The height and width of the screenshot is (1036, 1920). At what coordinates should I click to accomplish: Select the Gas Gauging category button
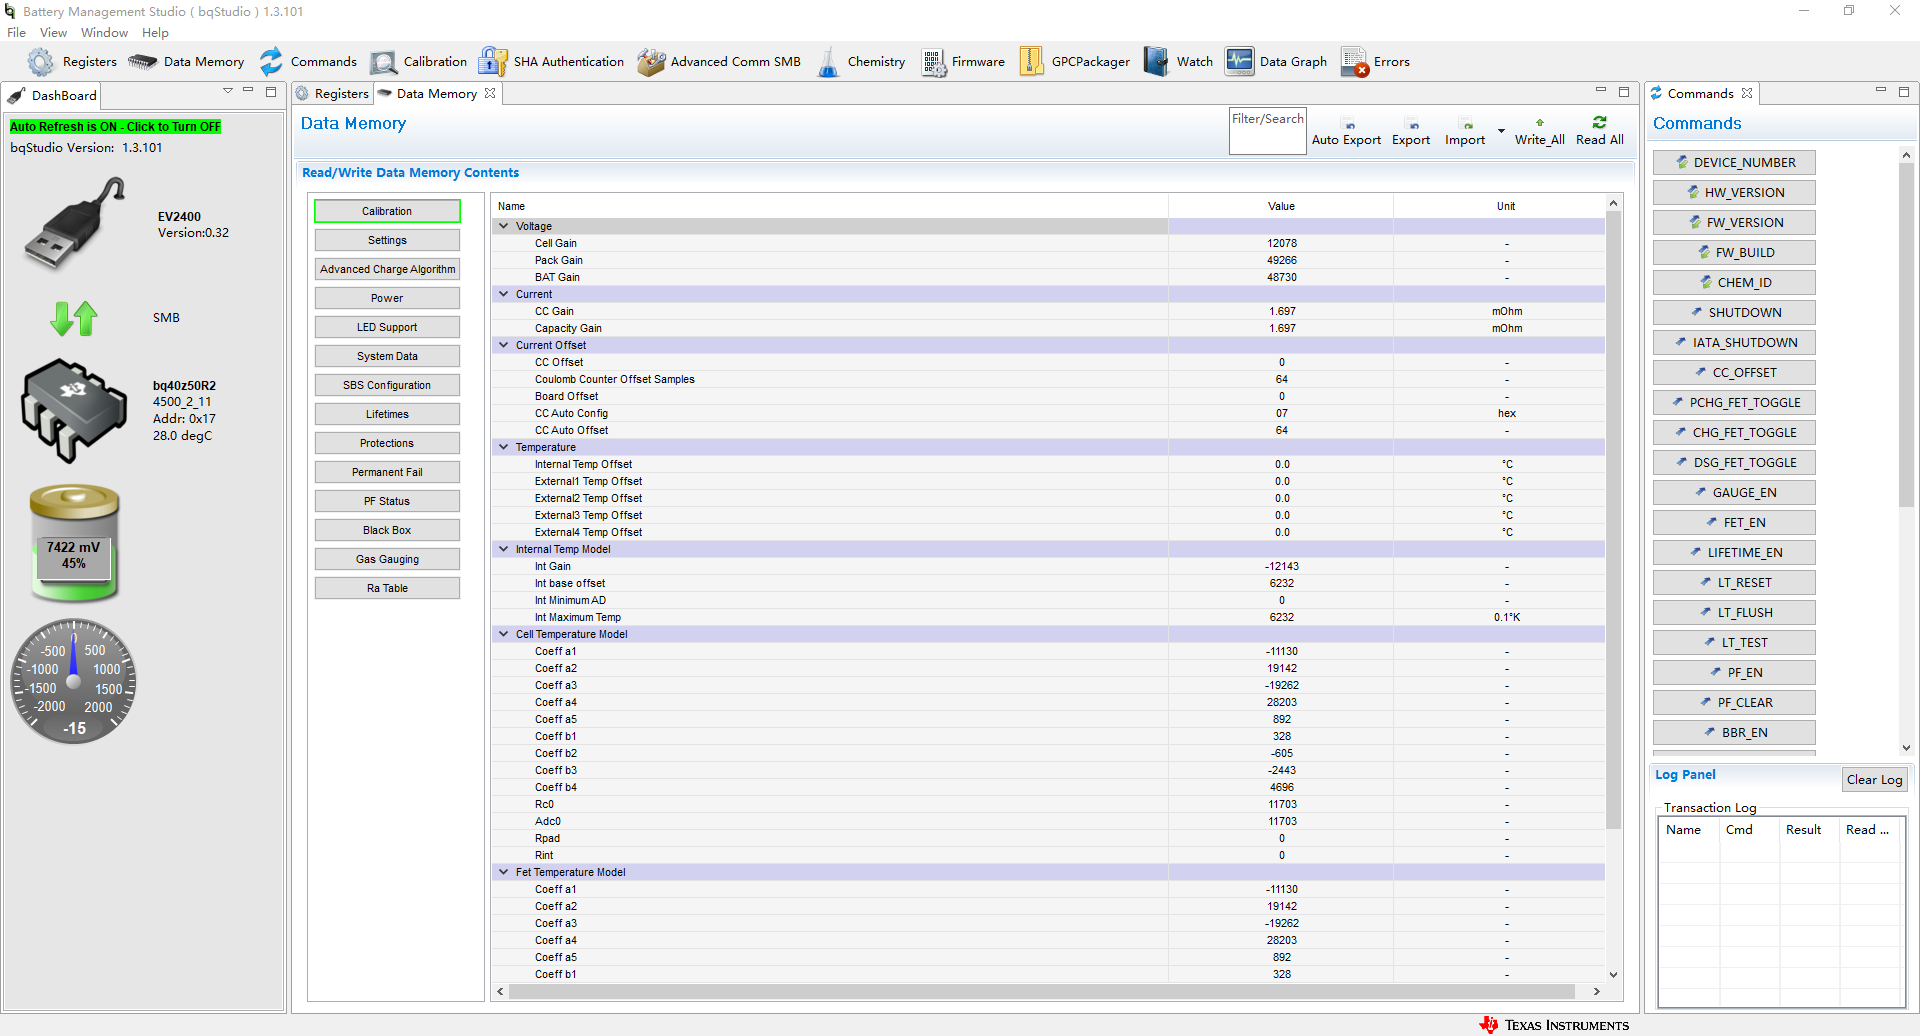387,560
